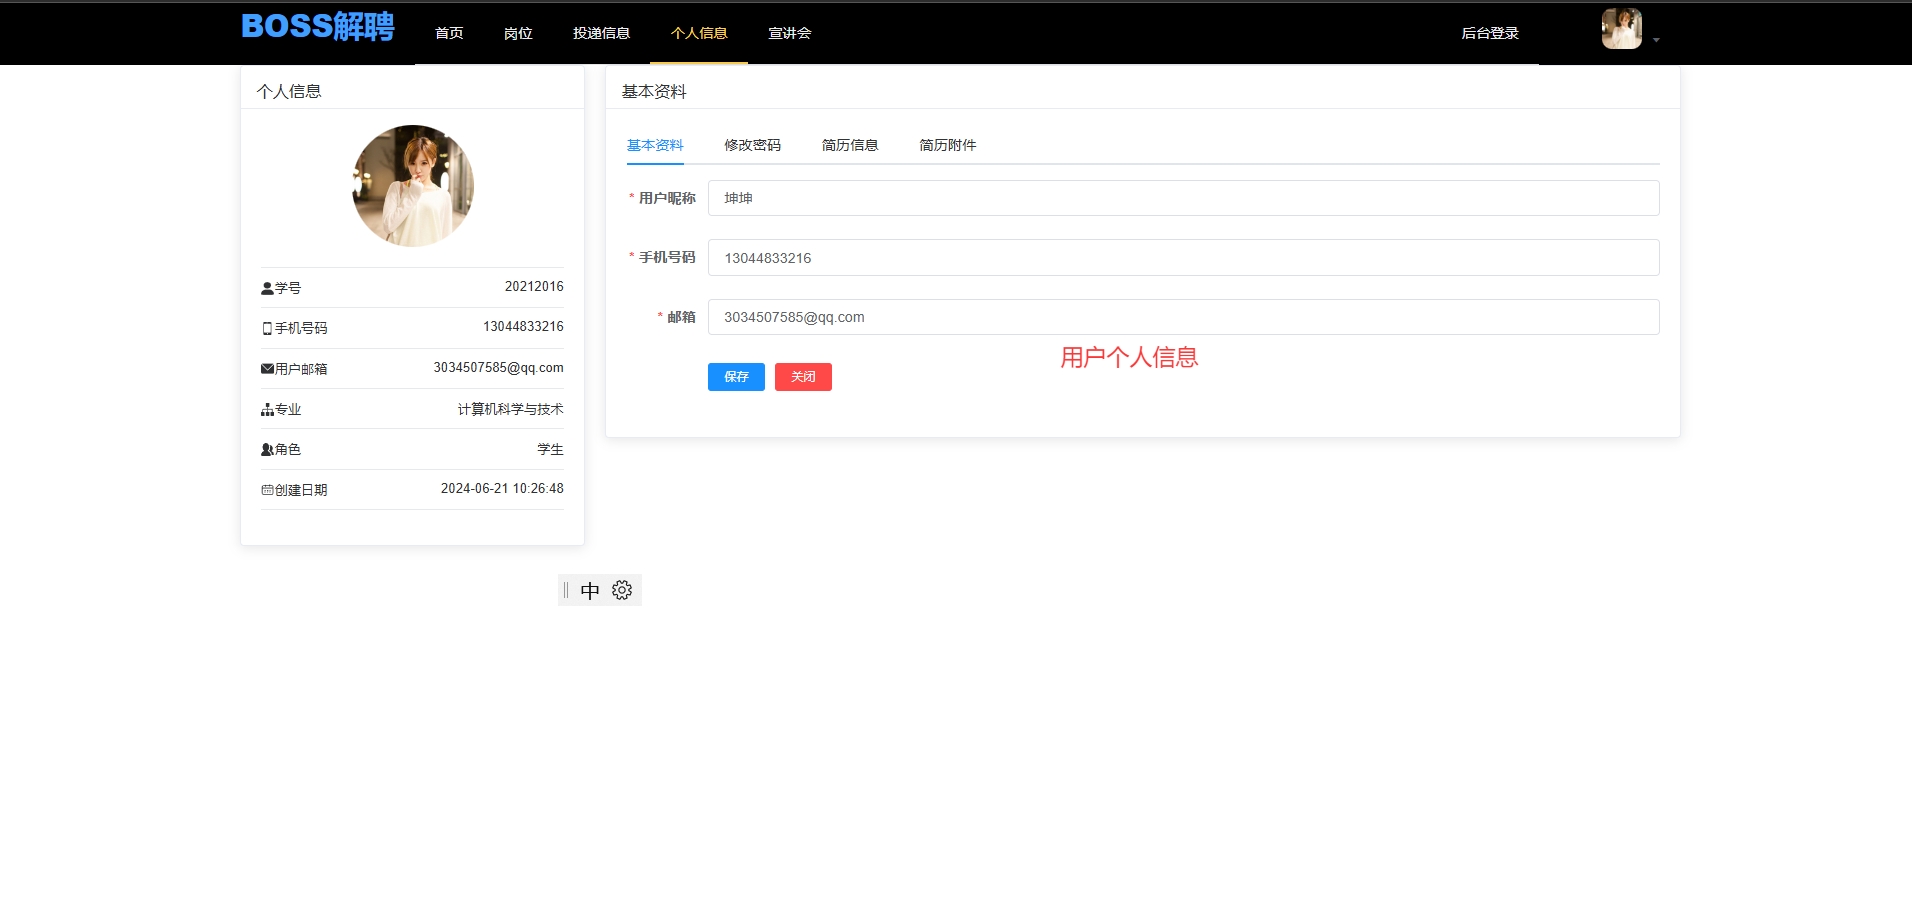Switch to the 简历信息 tab

pos(850,145)
